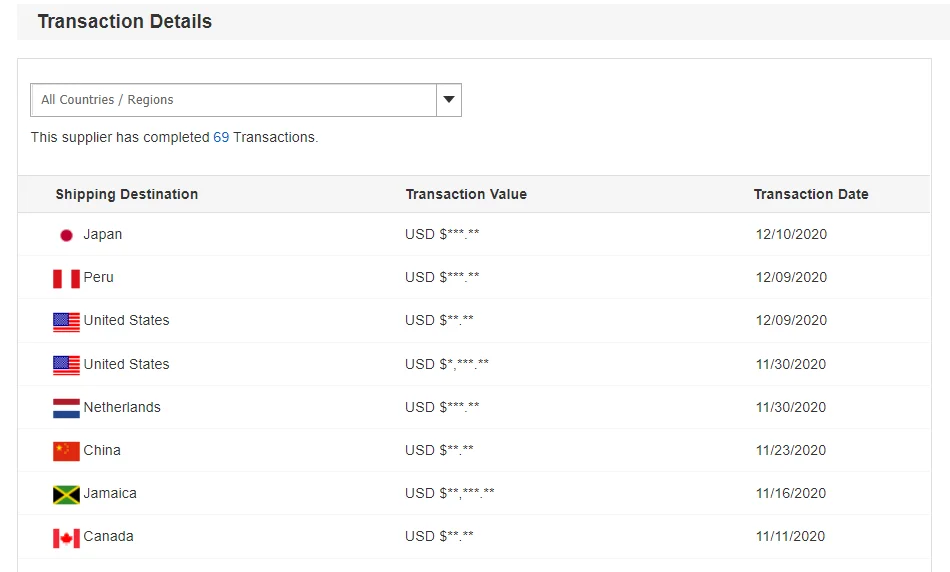Click the 69 transactions link
This screenshot has height=572, width=950.
(221, 137)
